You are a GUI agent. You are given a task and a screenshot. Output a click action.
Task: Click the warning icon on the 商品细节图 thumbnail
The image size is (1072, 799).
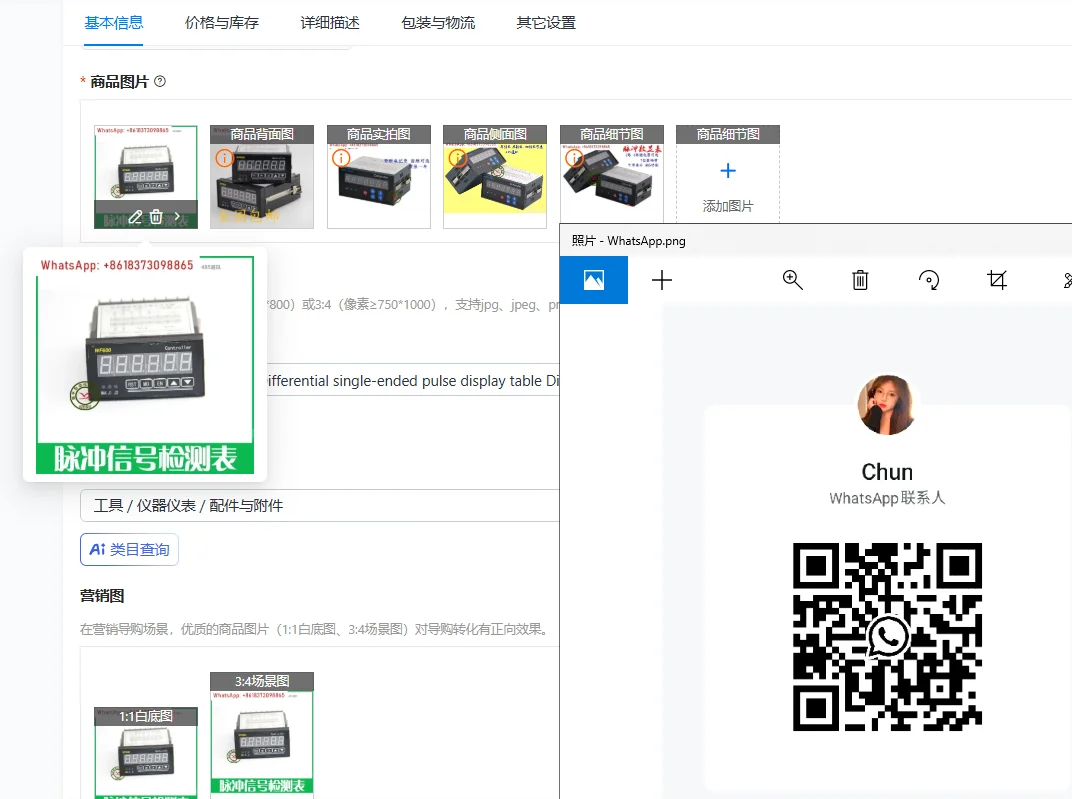(574, 158)
